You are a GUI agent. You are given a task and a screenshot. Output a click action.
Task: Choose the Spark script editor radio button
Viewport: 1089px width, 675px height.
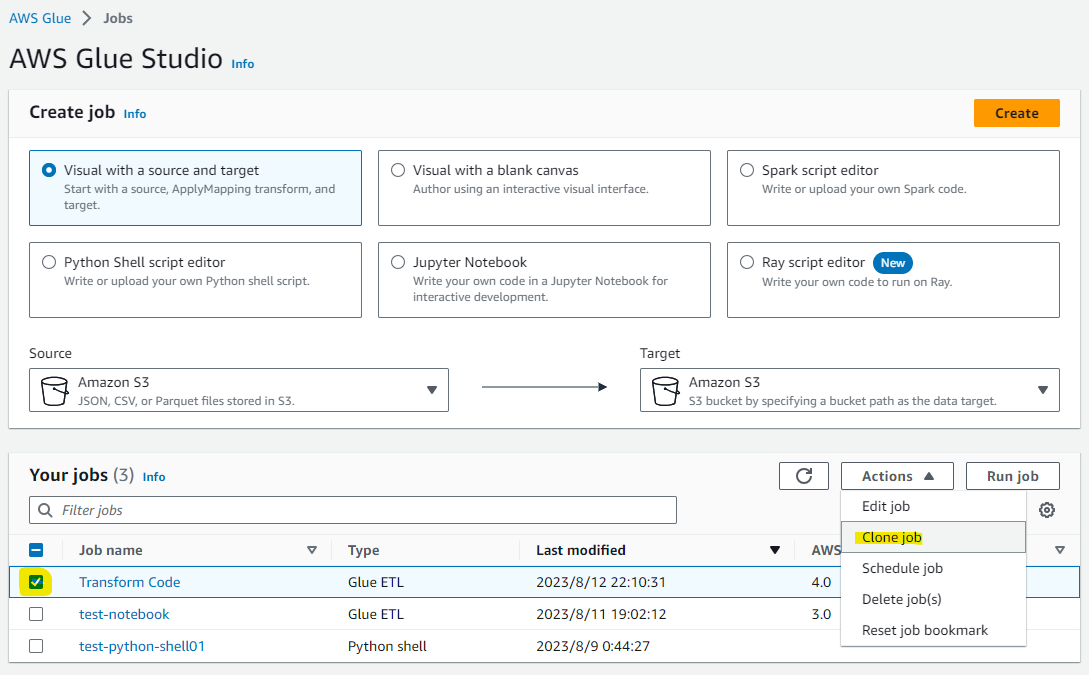[747, 171]
